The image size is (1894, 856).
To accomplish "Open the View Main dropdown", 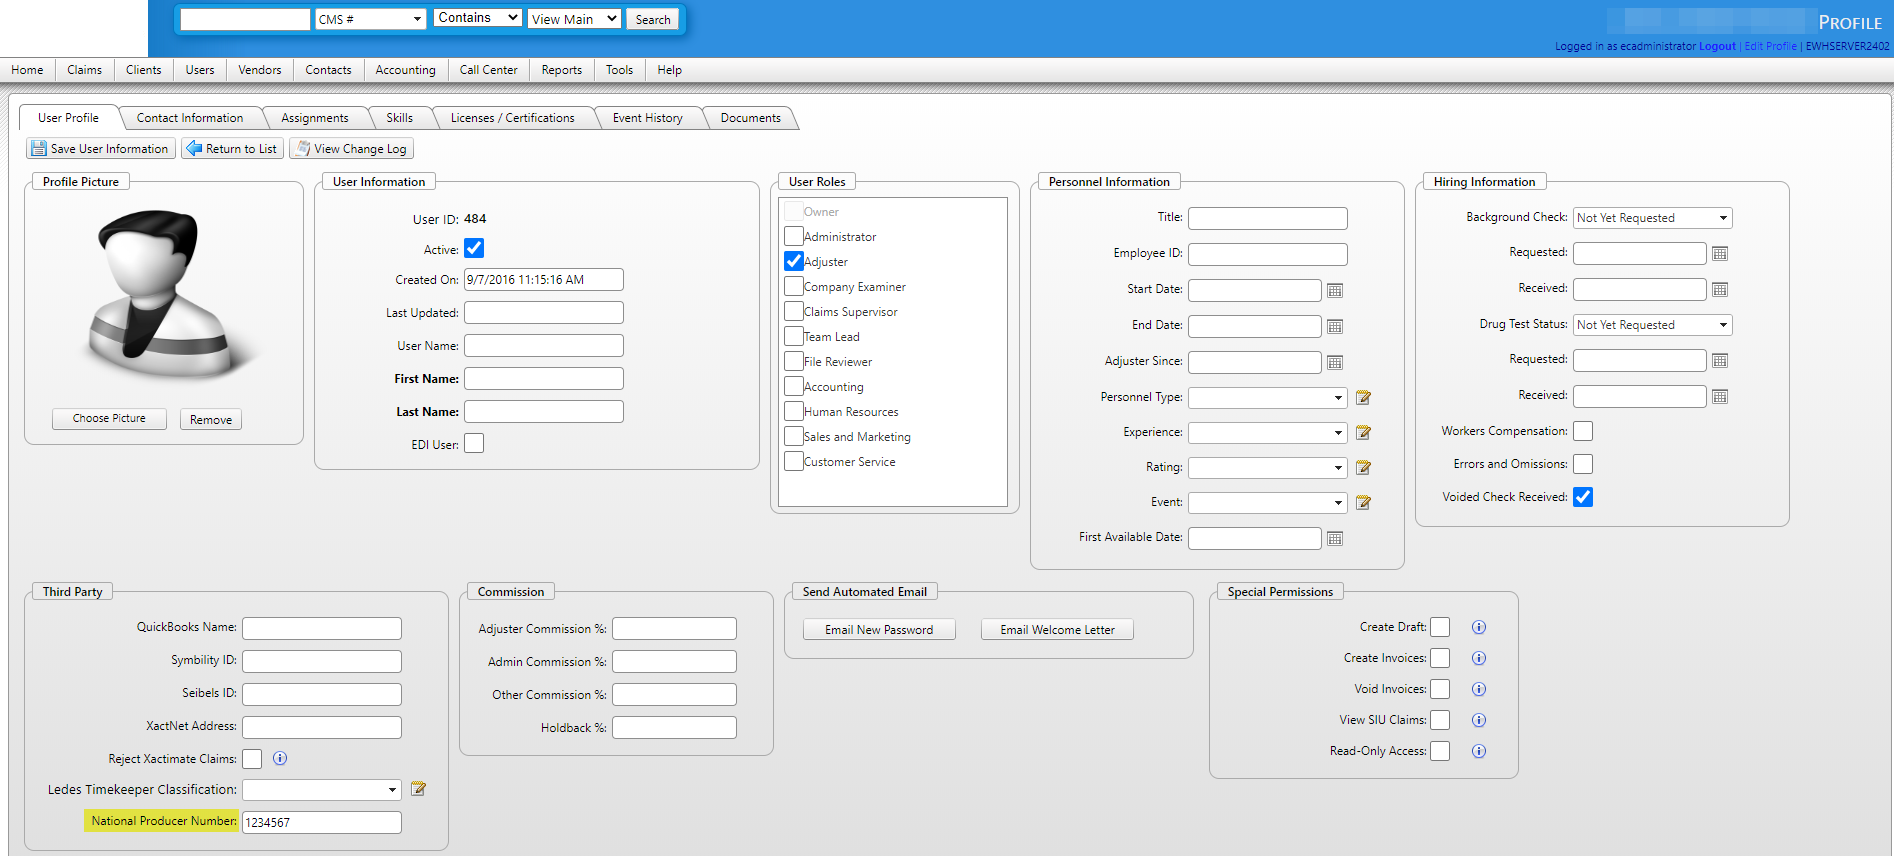I will click(574, 19).
